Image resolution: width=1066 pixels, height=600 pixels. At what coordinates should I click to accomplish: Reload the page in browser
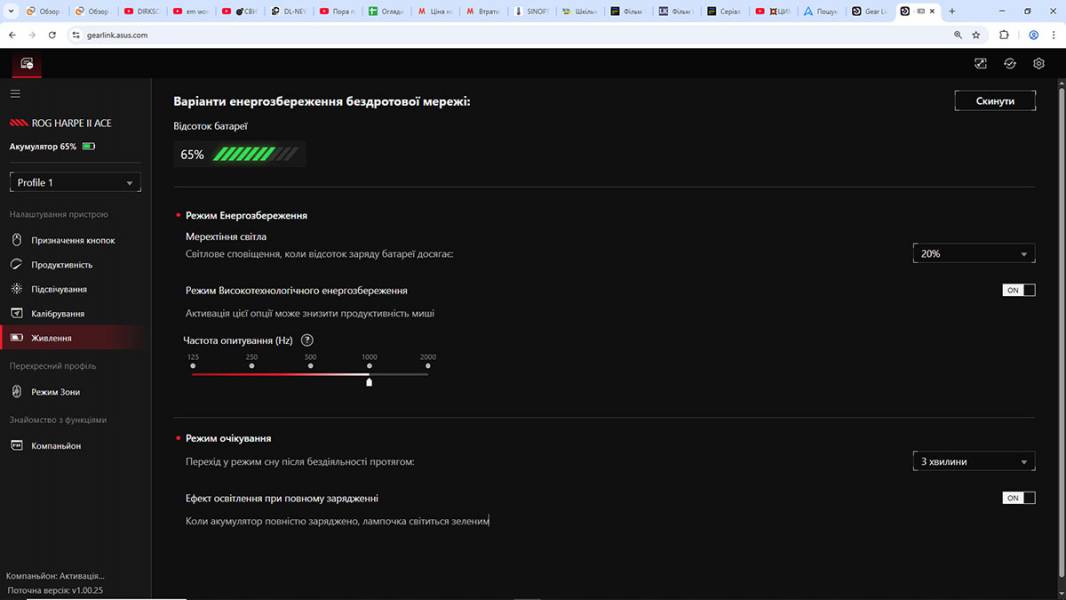pos(52,35)
